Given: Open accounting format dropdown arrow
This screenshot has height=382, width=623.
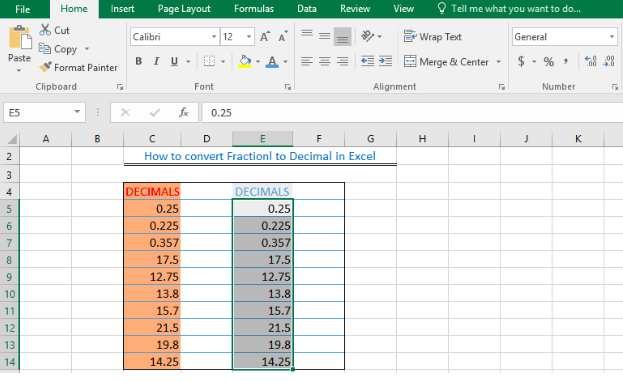Looking at the screenshot, I should tap(534, 62).
